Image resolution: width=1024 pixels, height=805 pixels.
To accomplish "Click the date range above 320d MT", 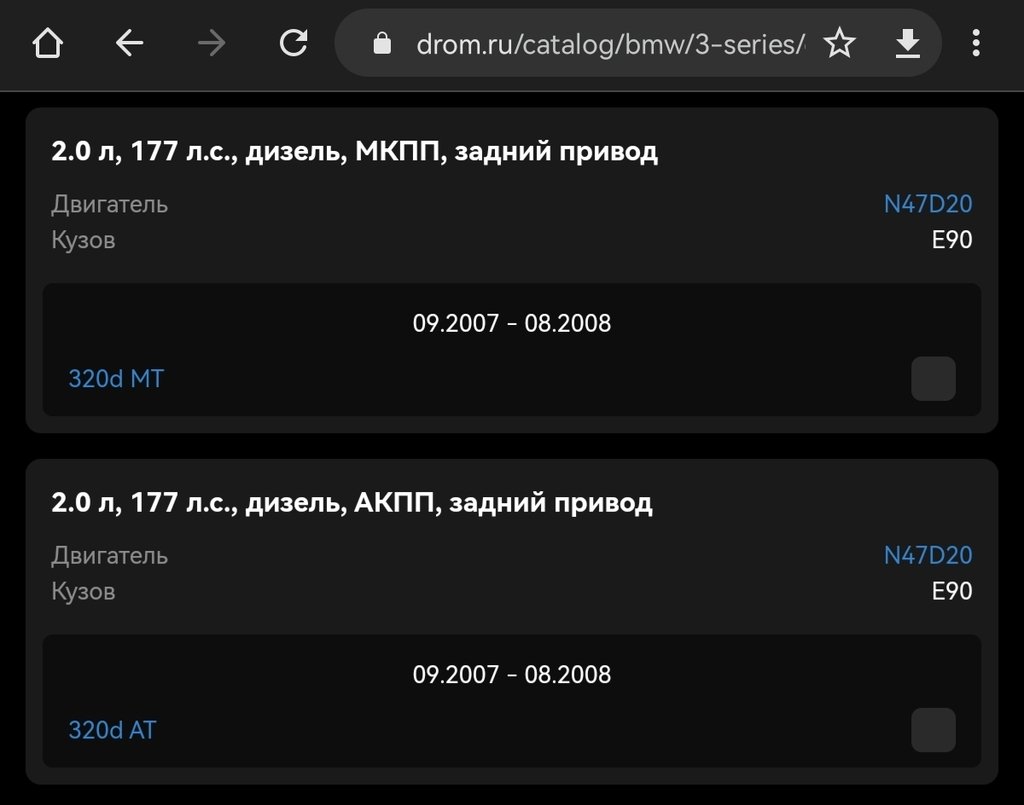I will (511, 323).
